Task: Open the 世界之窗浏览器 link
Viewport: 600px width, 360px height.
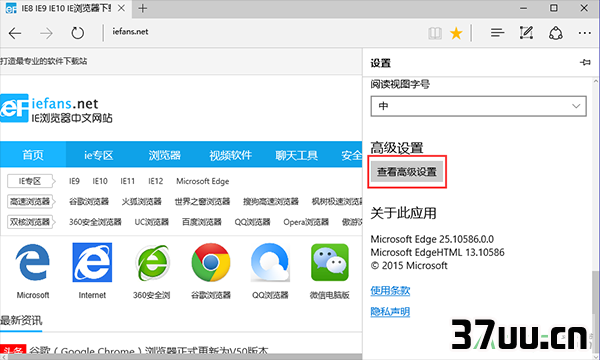Action: [x=202, y=201]
